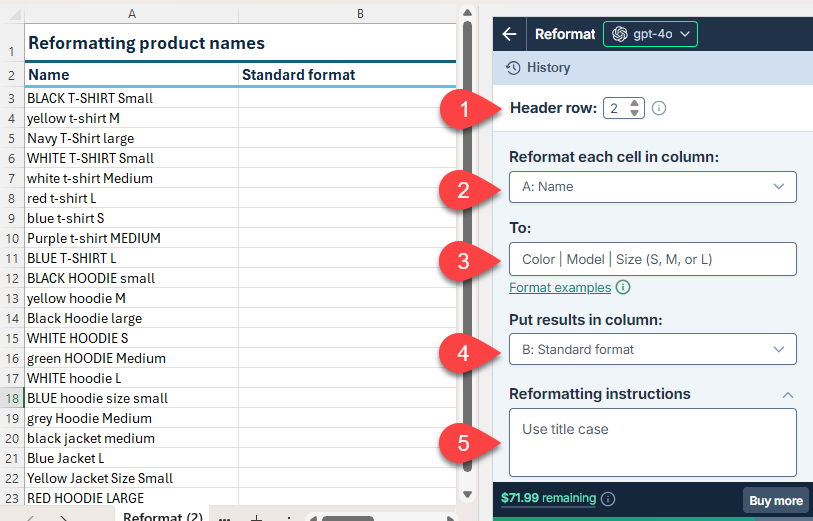Screen dimensions: 813x521
Task: Click the add new sheet plus icon
Action: tap(256, 517)
